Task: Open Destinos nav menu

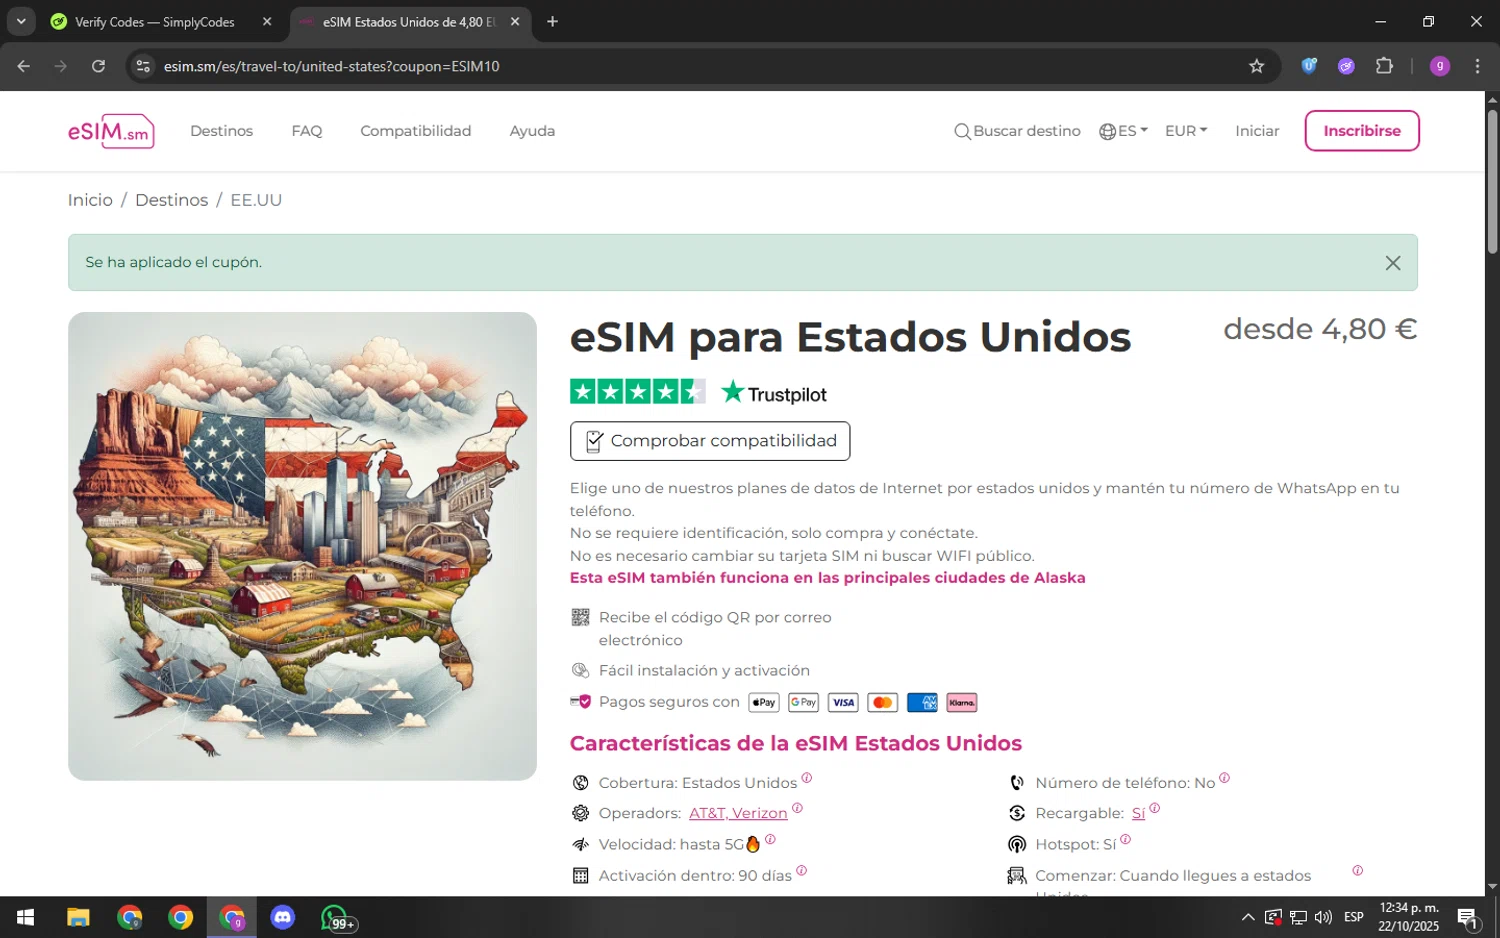Action: click(x=222, y=131)
